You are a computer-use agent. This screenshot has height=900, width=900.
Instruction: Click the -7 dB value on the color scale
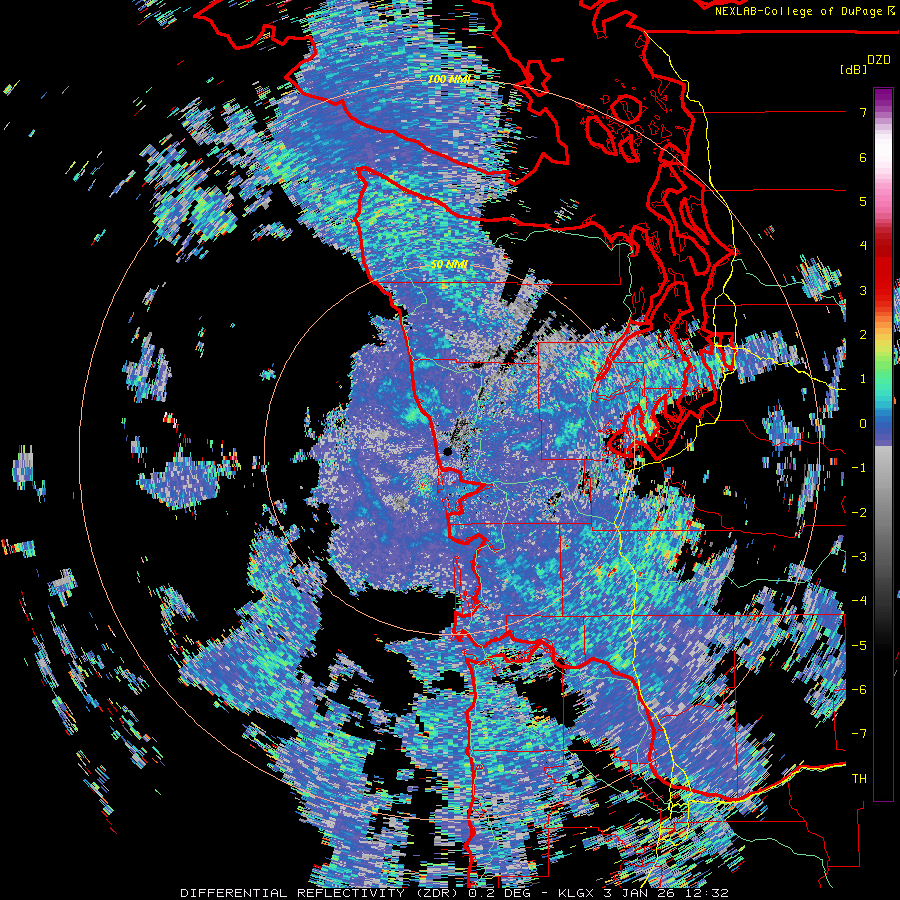pos(859,734)
